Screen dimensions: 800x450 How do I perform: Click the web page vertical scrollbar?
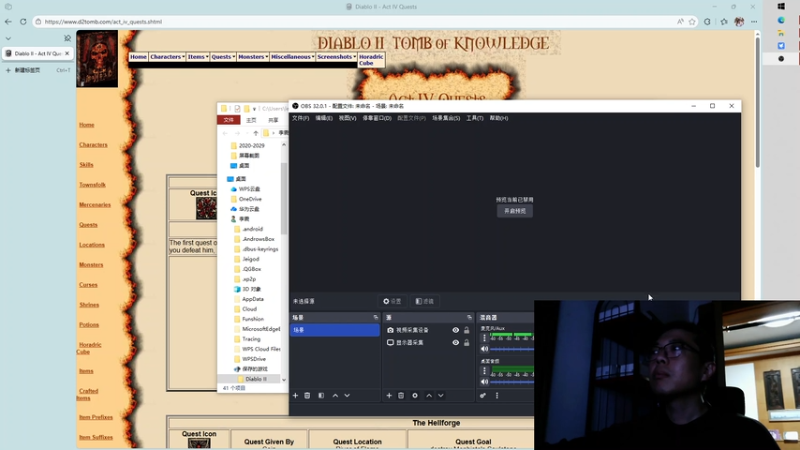coord(757,102)
